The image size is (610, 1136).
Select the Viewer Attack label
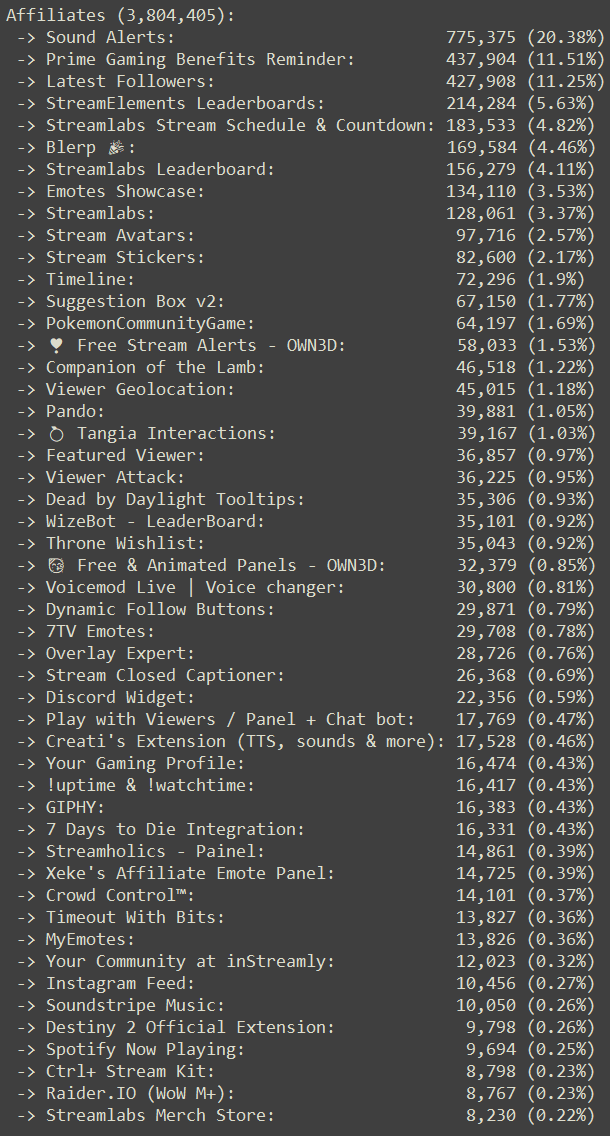(115, 477)
